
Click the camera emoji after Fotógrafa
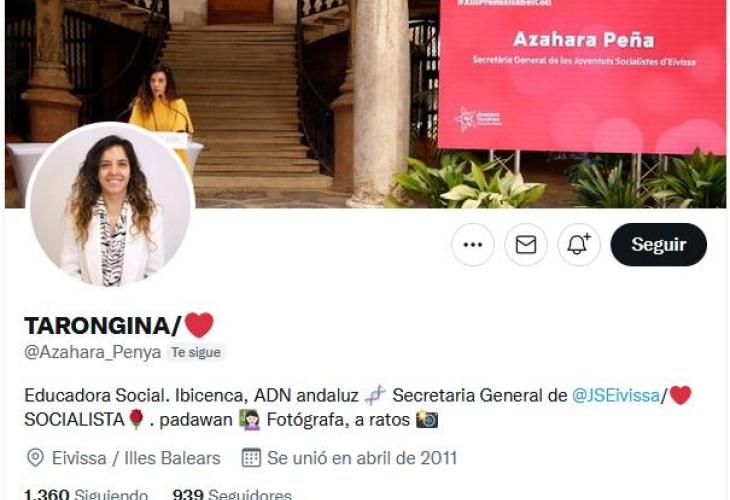pyautogui.click(x=427, y=419)
